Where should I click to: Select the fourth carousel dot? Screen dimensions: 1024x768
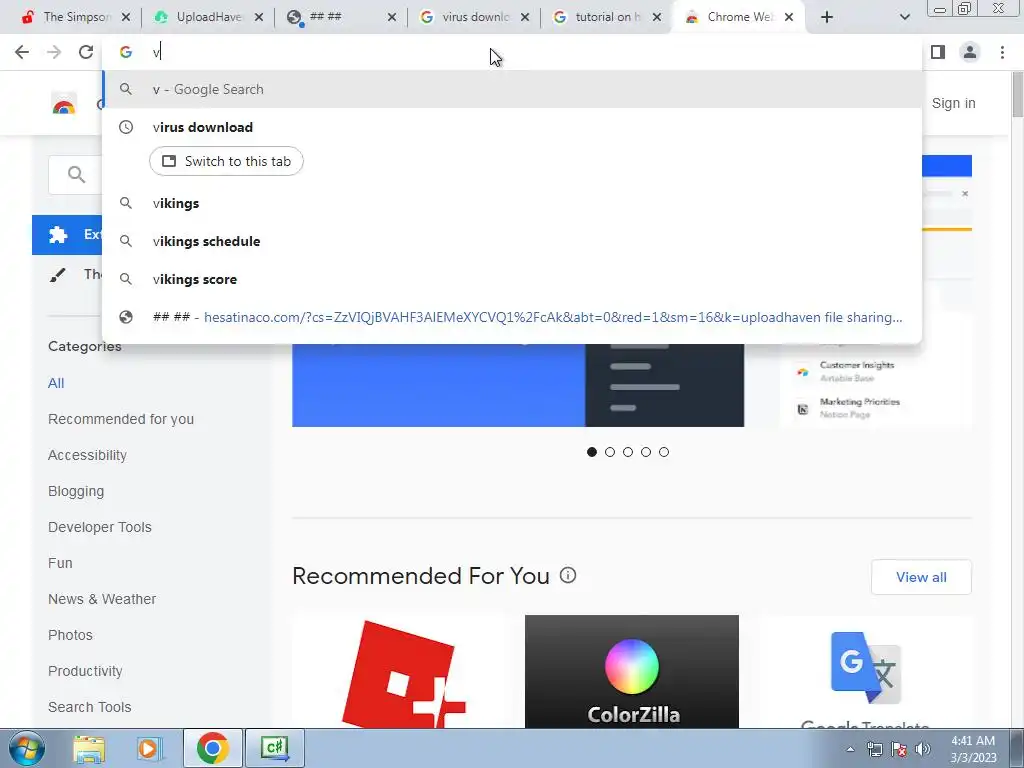(x=646, y=452)
